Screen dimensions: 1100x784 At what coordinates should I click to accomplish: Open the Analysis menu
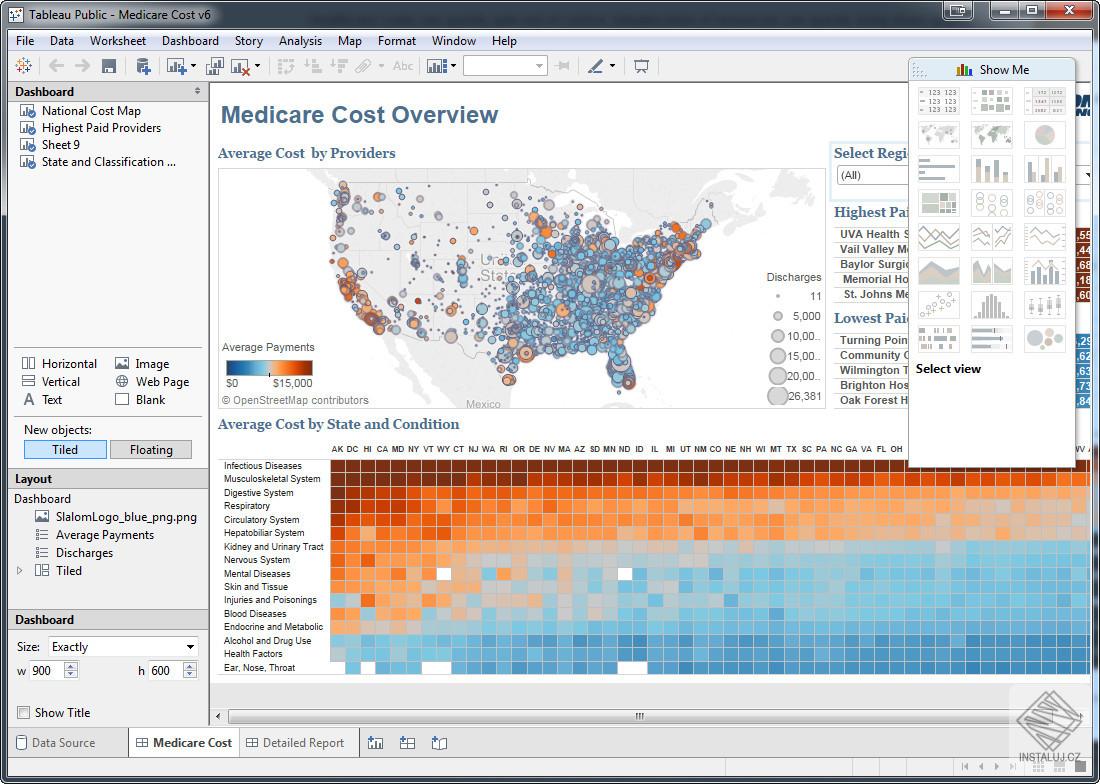[300, 41]
